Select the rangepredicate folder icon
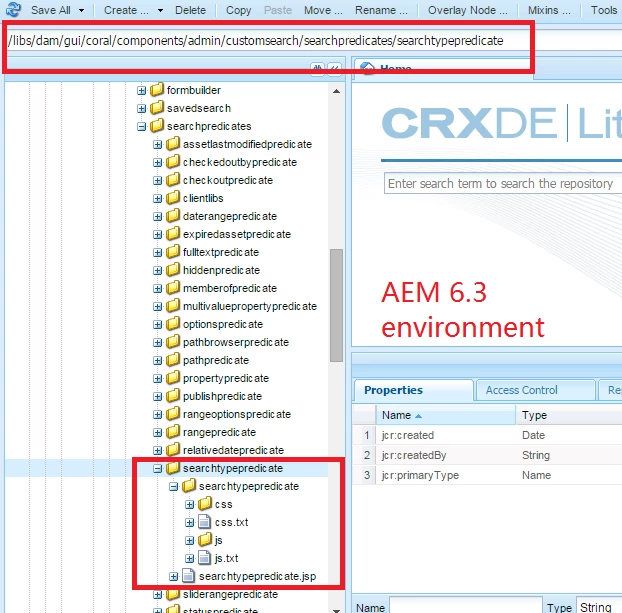The height and width of the screenshot is (613, 622). pos(173,432)
